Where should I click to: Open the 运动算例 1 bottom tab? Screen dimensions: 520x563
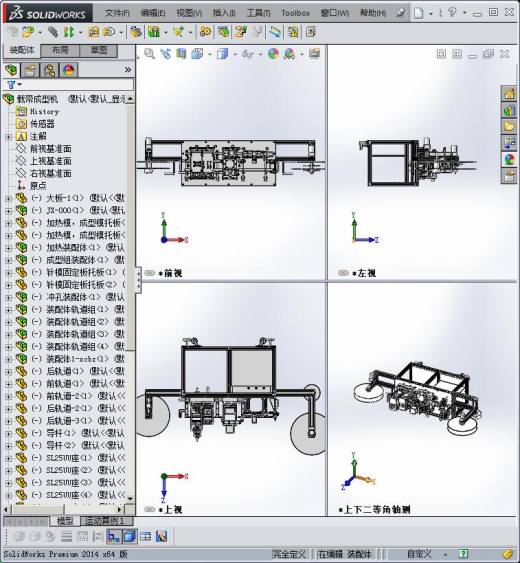click(x=107, y=521)
